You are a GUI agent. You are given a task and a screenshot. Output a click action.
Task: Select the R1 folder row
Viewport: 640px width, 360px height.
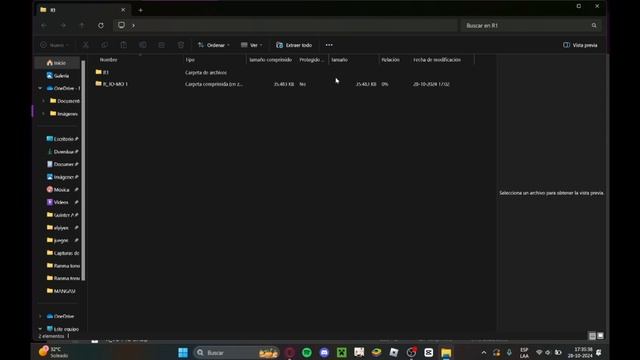pyautogui.click(x=284, y=72)
